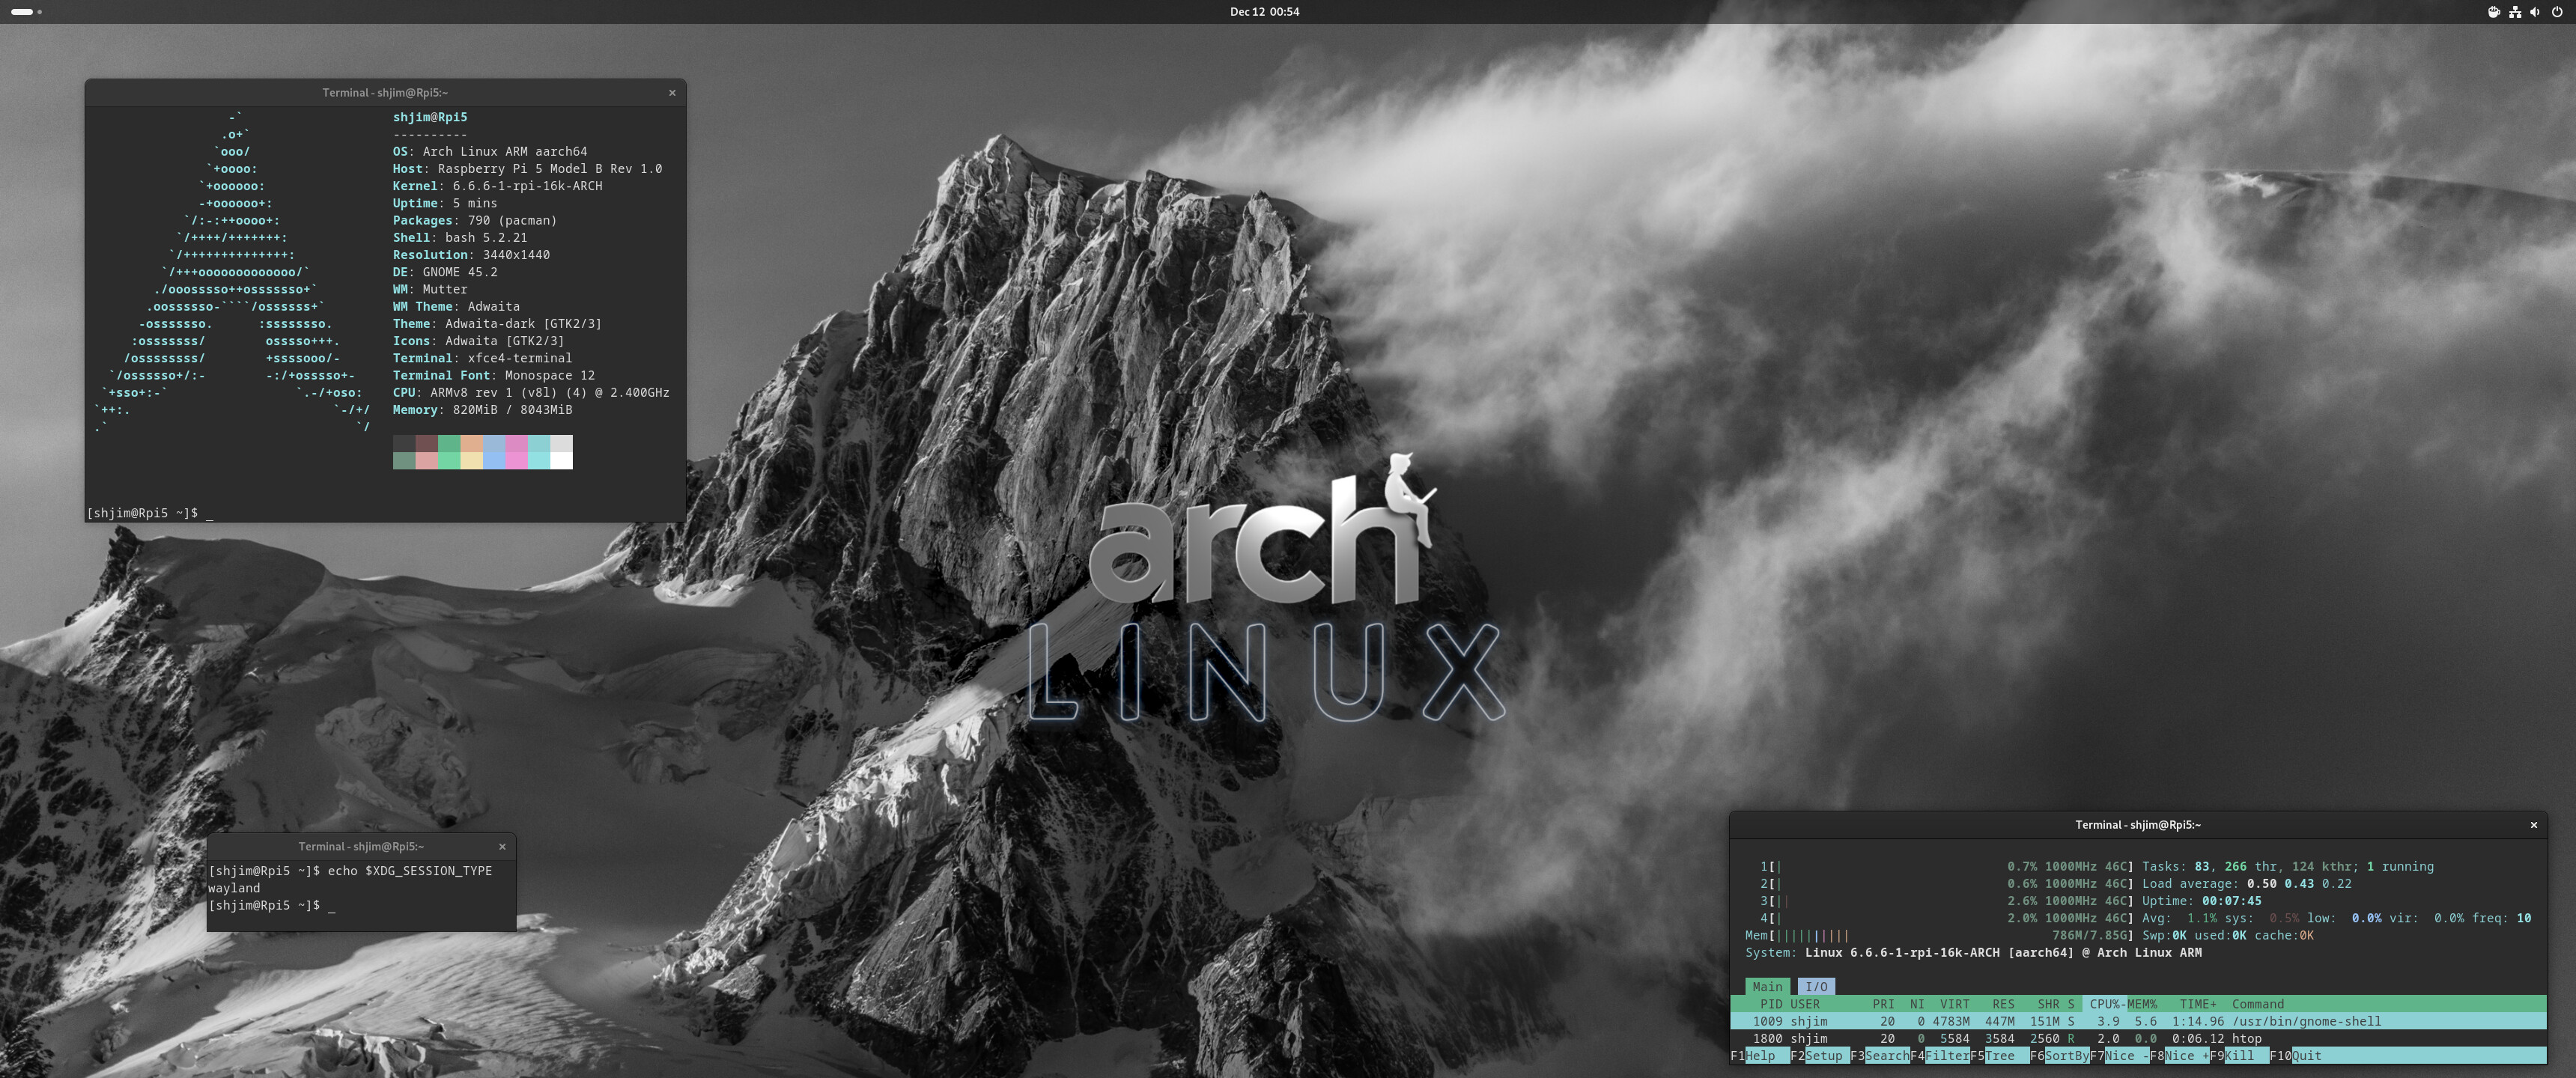Click the wired network icon in top bar
This screenshot has height=1078, width=2576.
(x=2514, y=12)
